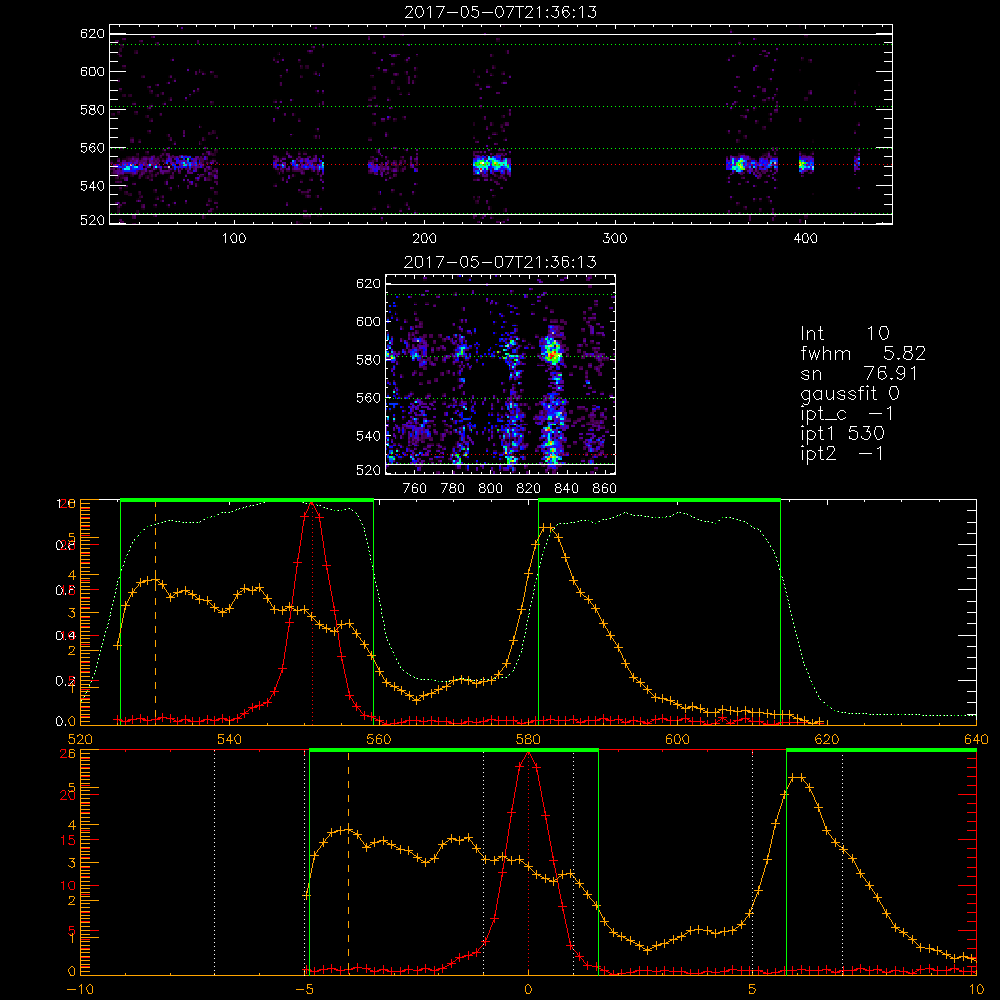Click the 400 tick label on top panel x-axis
This screenshot has width=1000, height=1000.
click(x=805, y=239)
